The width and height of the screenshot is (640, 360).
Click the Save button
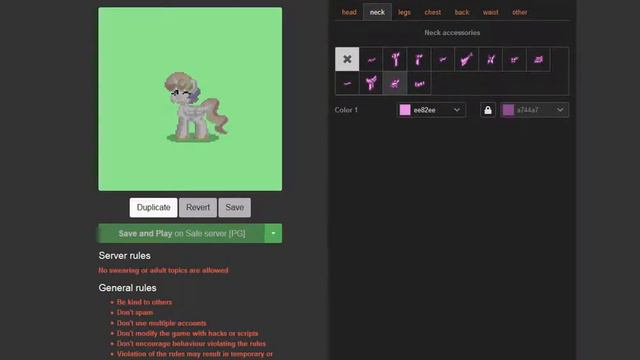tap(235, 207)
